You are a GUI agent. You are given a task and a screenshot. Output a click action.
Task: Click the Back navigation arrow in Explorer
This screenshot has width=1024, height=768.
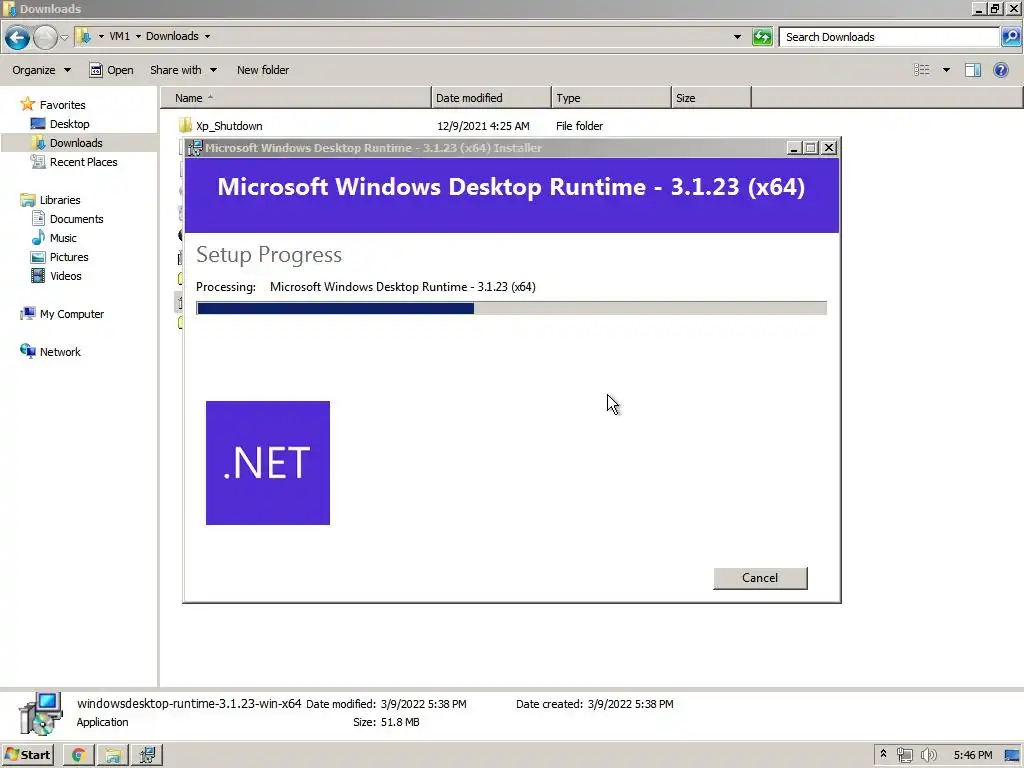point(18,37)
